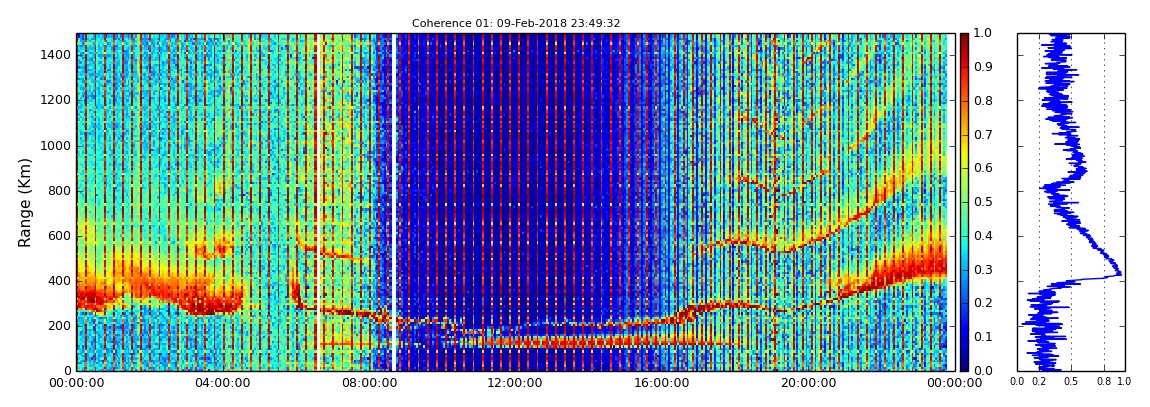This screenshot has height=407, width=1150.
Task: Click the blue profile peak near 0.9 coherence
Action: coord(1118,273)
